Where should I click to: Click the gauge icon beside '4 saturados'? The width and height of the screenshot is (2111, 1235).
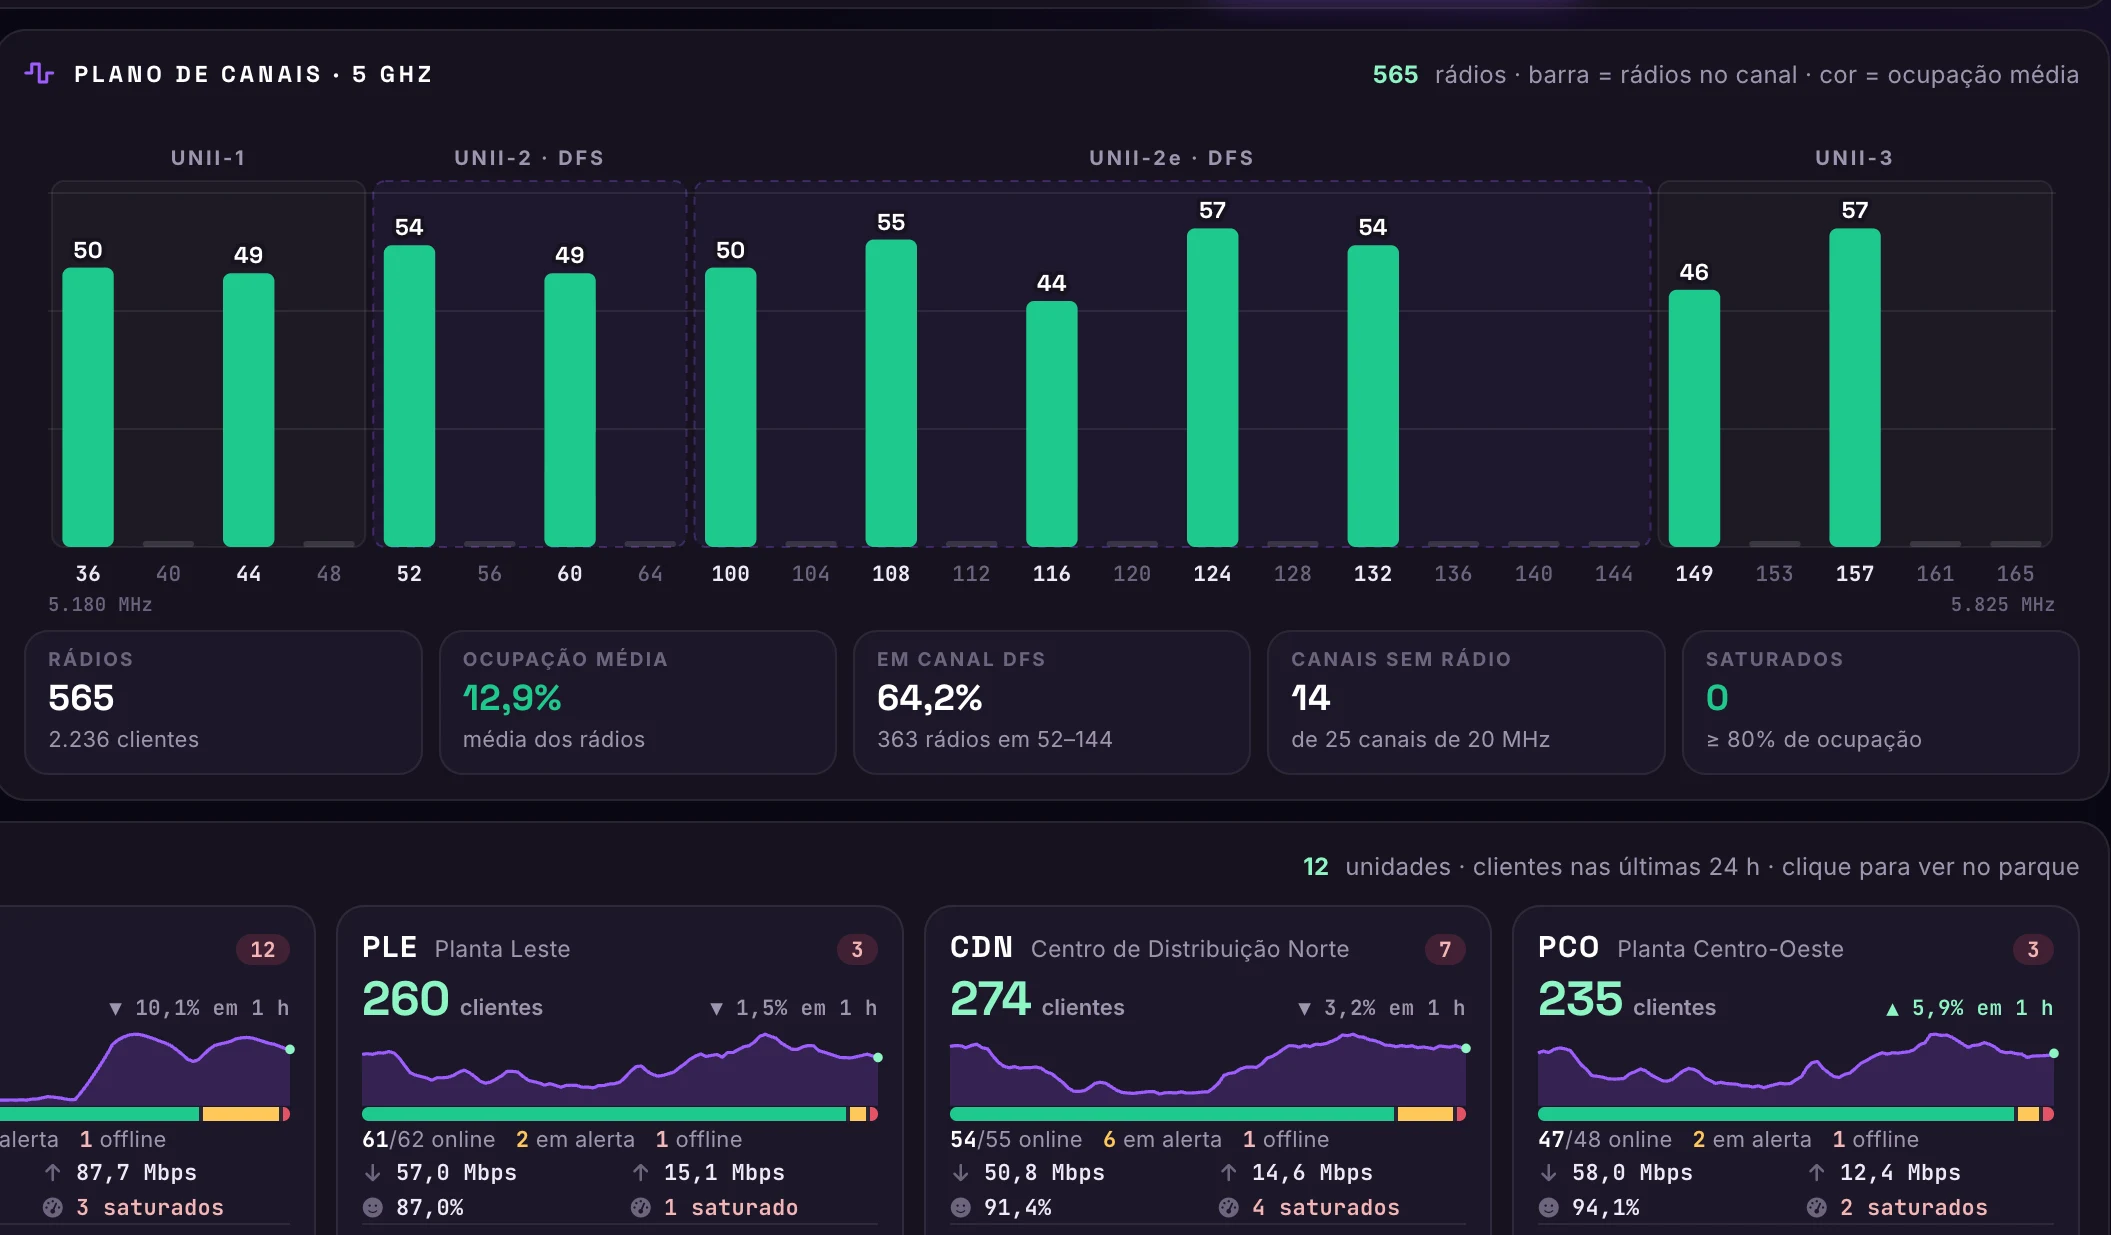(1229, 1207)
